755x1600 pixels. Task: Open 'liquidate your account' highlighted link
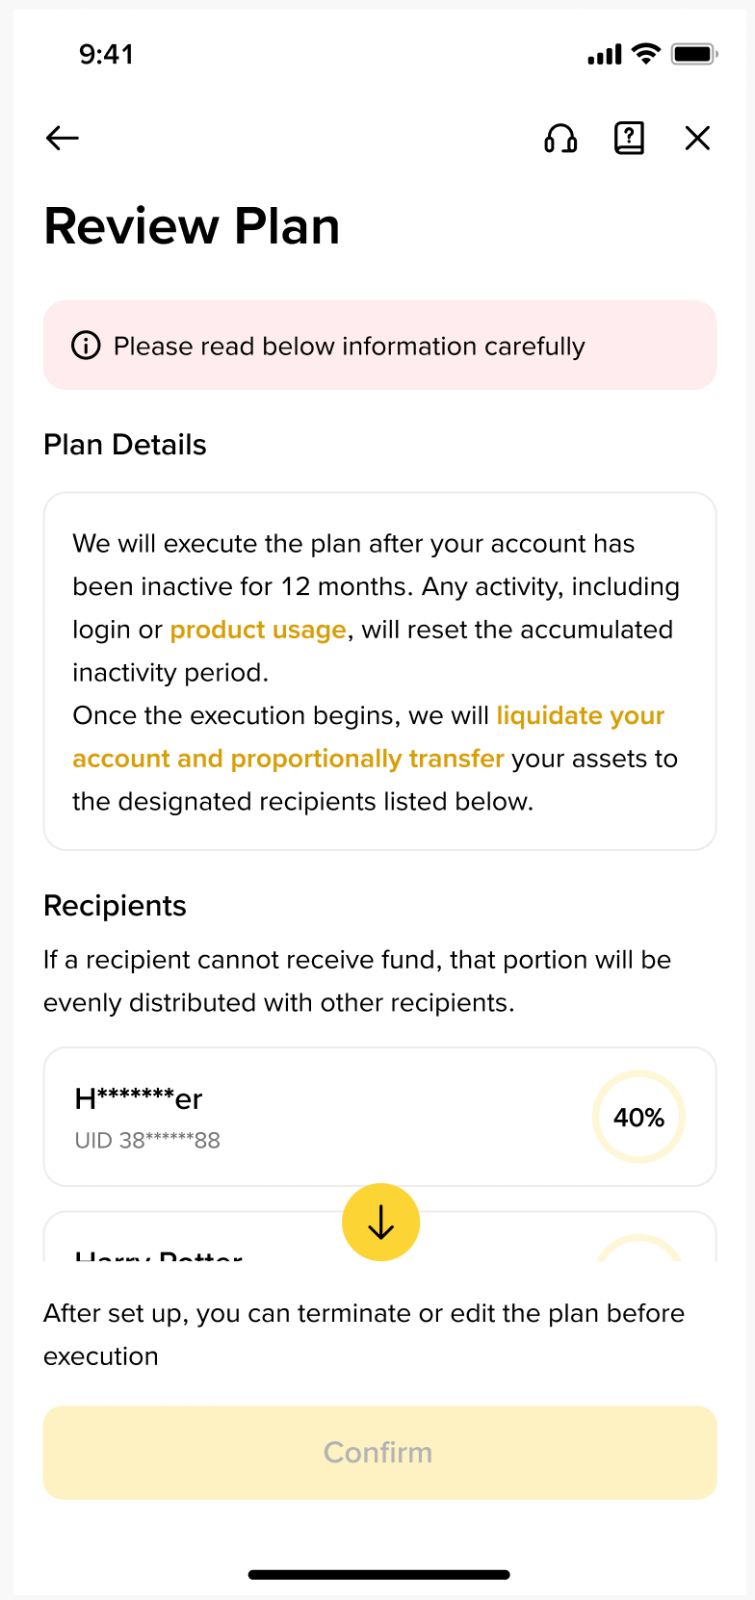pyautogui.click(x=369, y=737)
